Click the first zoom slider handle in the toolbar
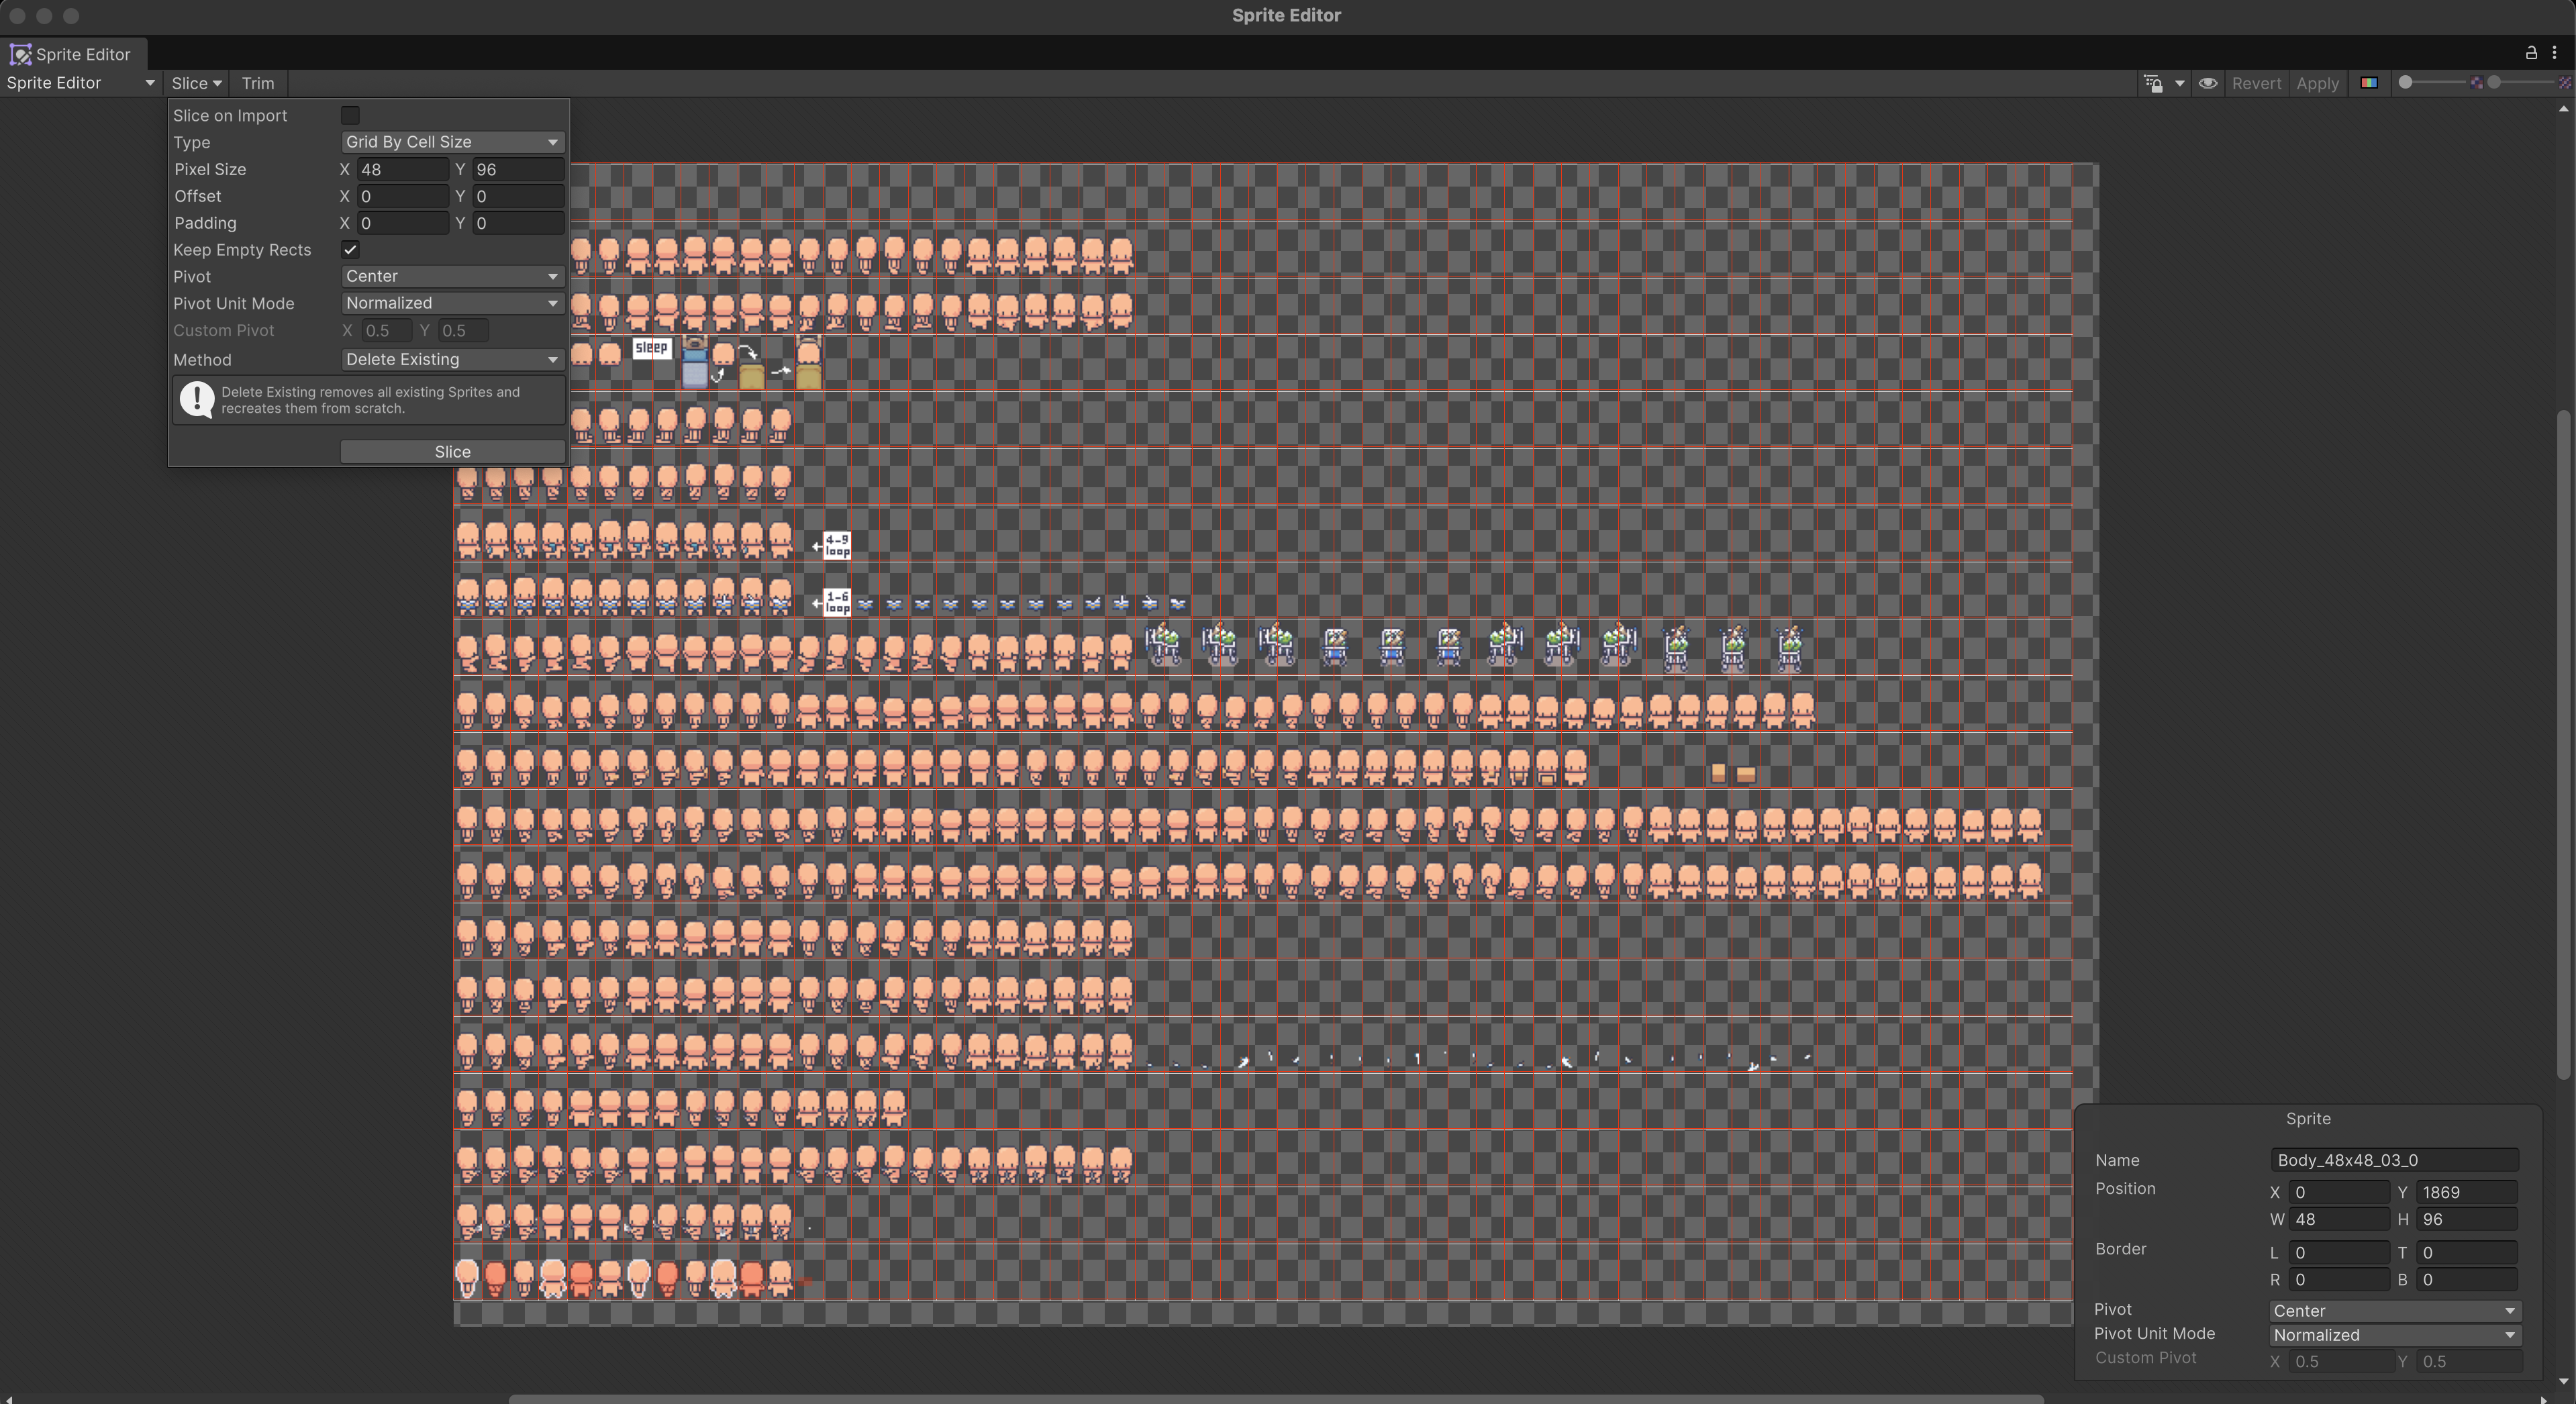 pos(2406,83)
